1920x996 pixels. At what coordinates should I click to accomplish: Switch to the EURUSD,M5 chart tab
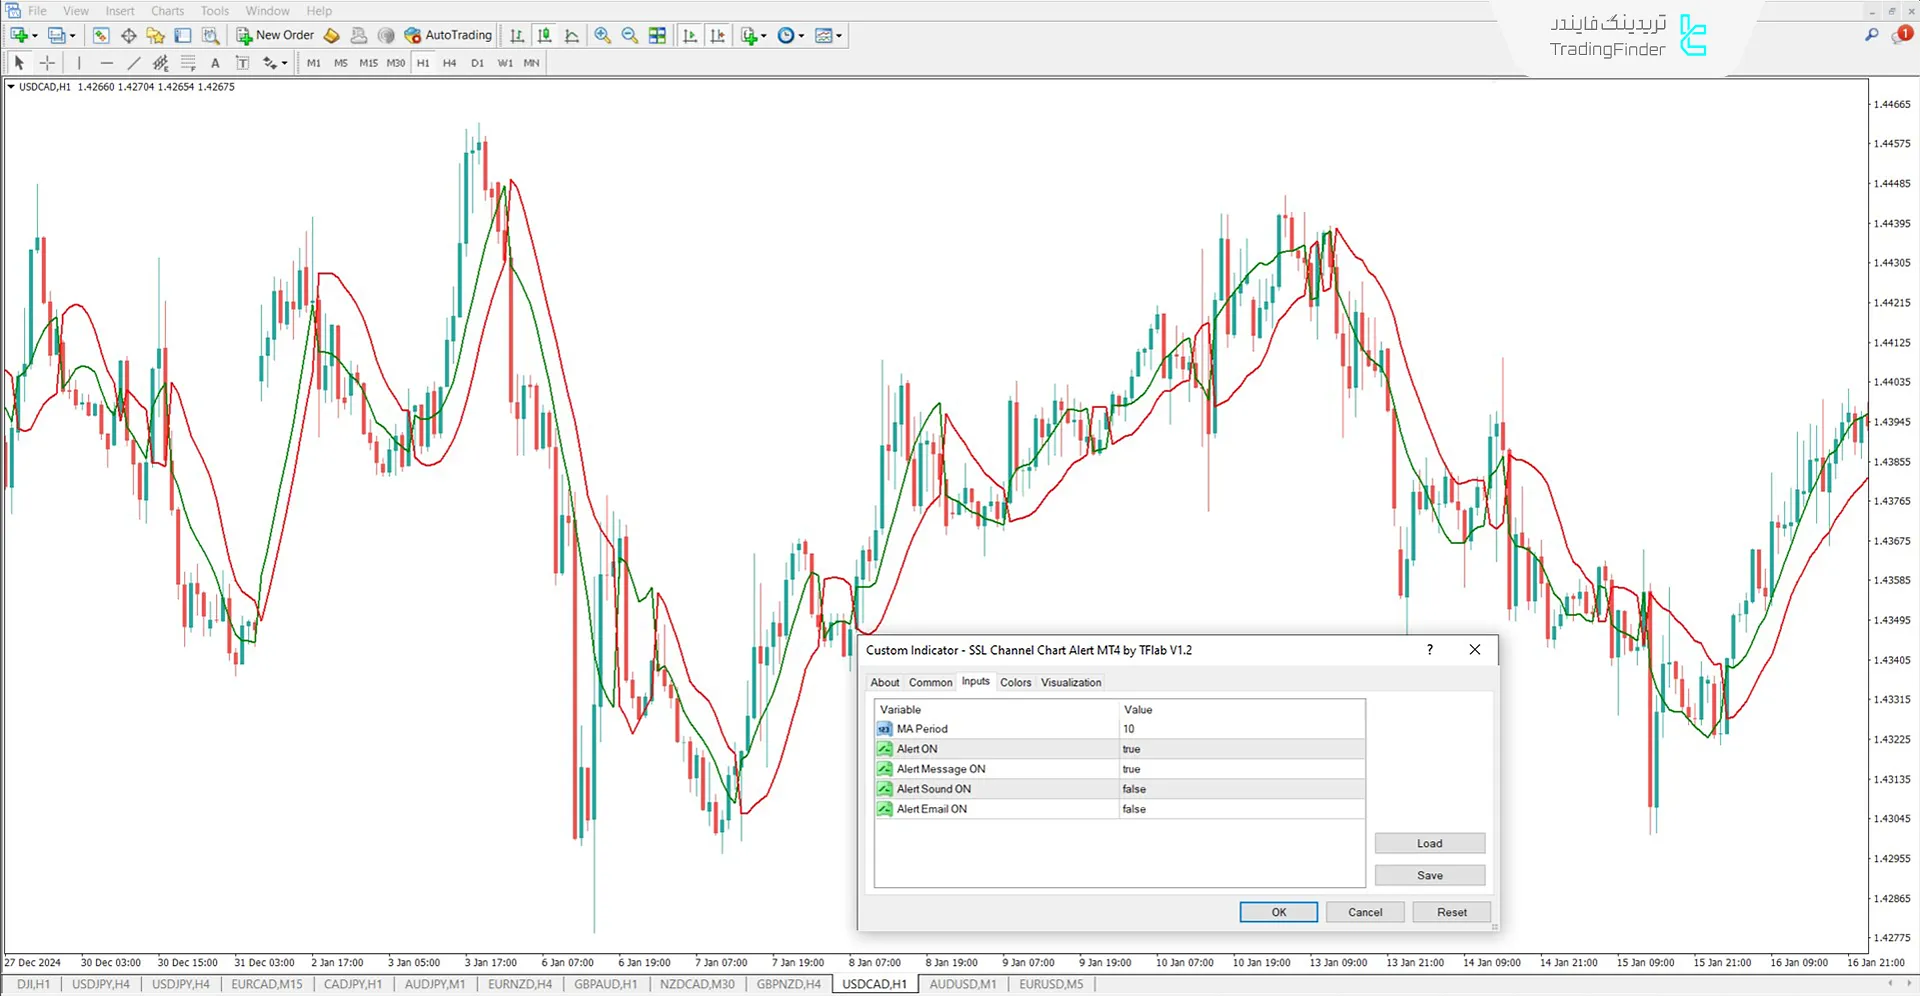[x=1050, y=984]
